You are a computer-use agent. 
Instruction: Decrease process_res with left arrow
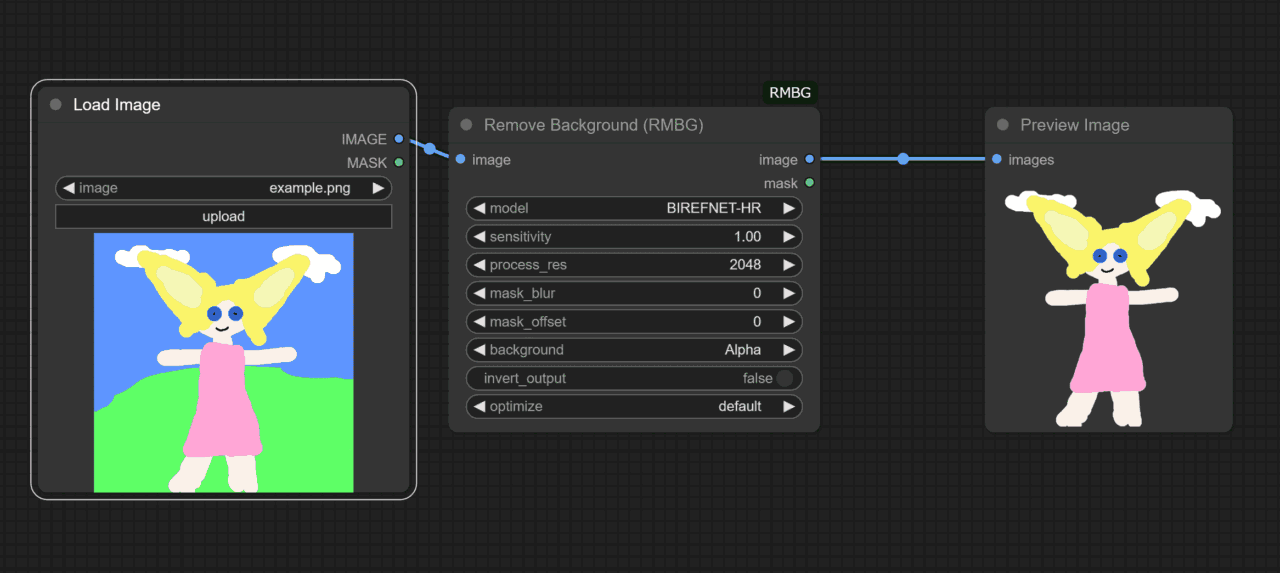tap(479, 265)
